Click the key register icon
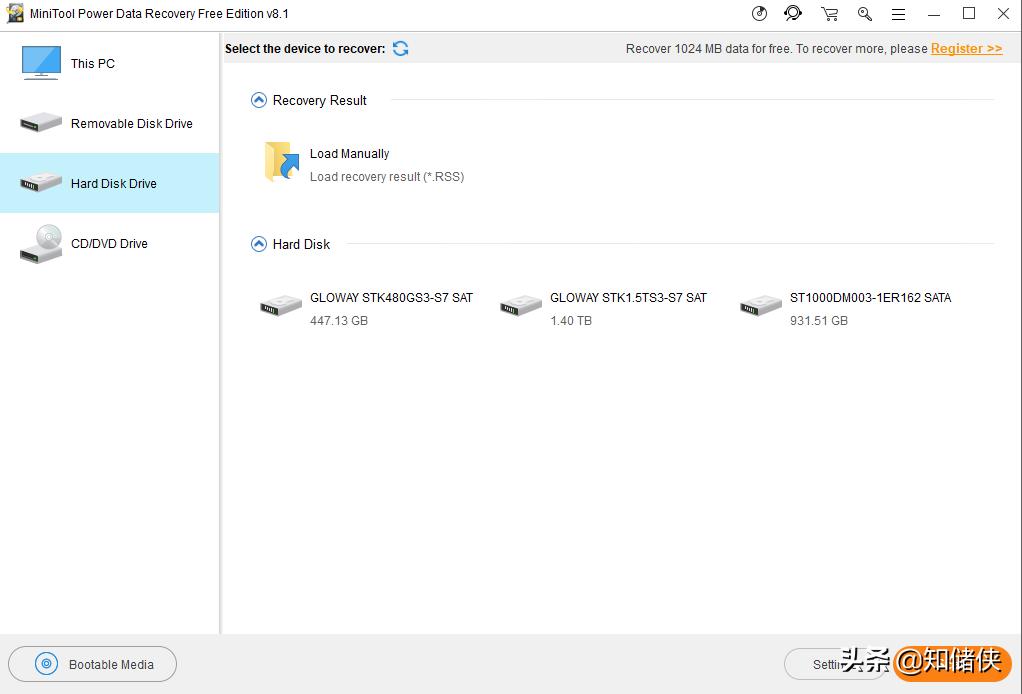 tap(865, 14)
